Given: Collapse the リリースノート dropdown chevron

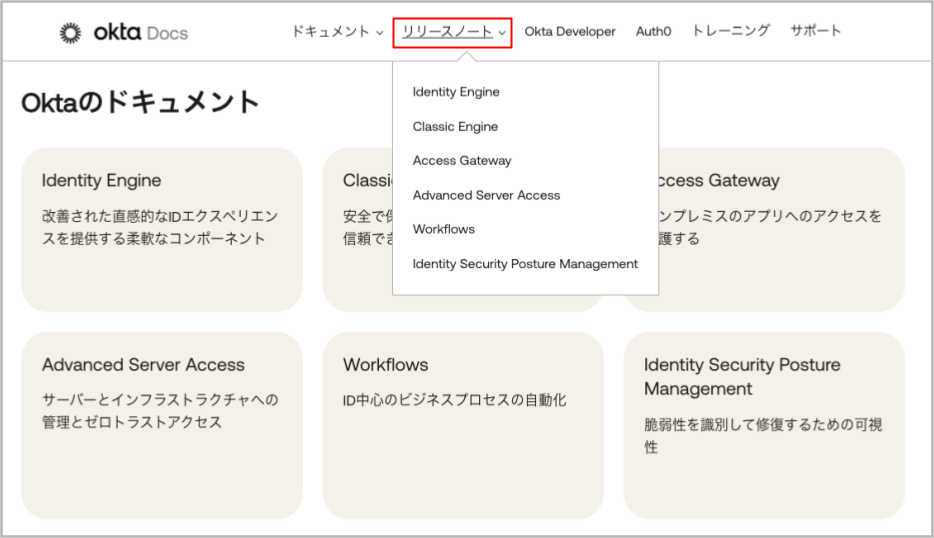Looking at the screenshot, I should click(x=502, y=33).
